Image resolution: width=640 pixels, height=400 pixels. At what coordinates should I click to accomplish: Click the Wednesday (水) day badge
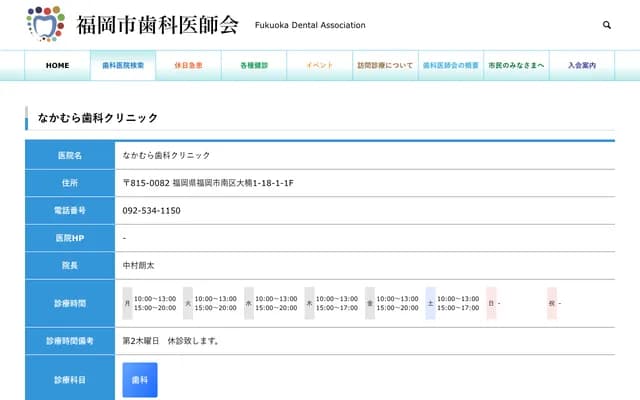pos(249,302)
